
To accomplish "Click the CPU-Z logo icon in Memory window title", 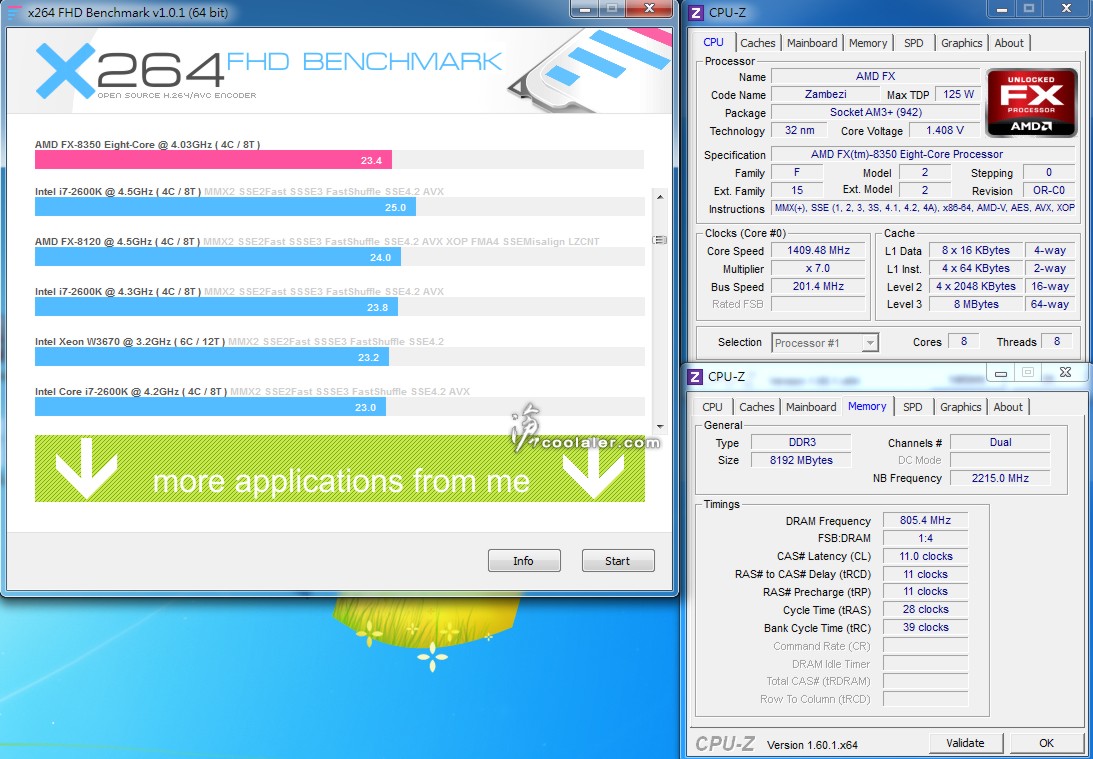I will (695, 376).
